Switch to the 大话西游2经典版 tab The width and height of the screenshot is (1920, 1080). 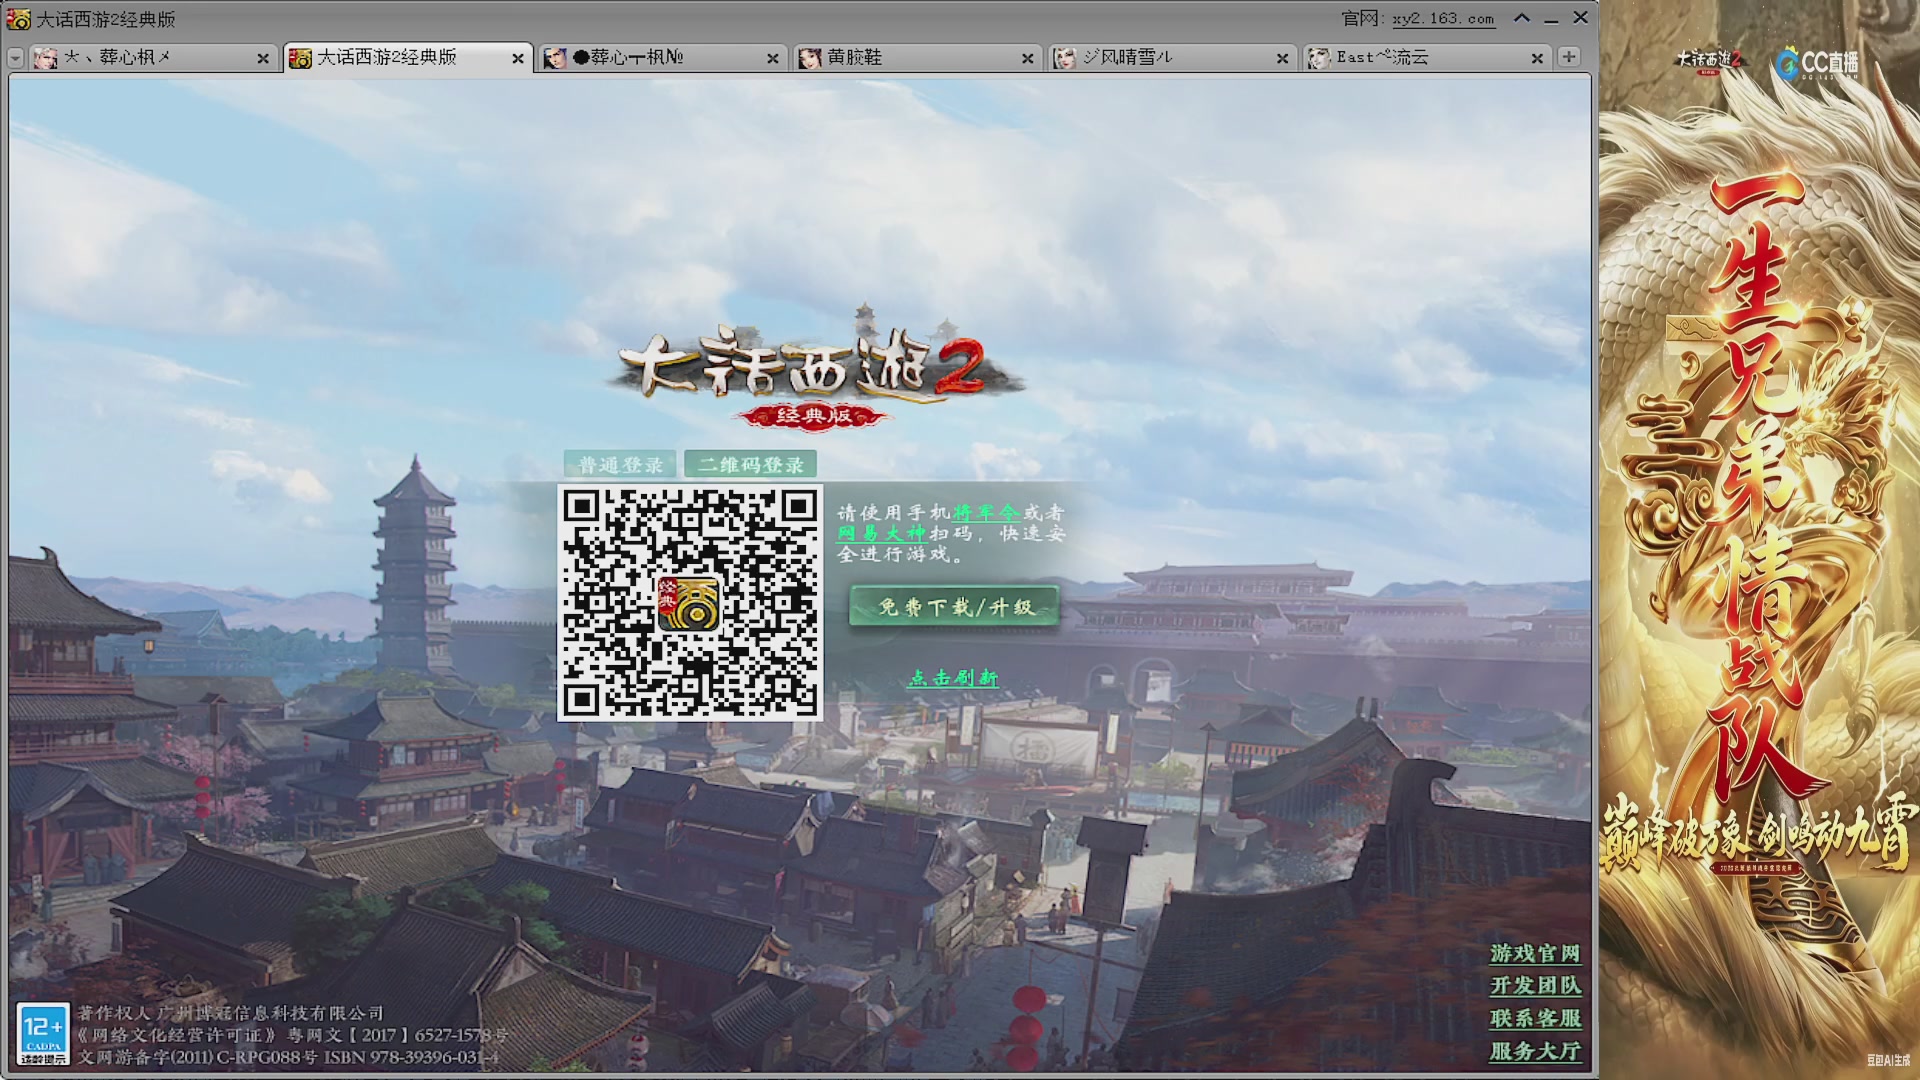[407, 58]
